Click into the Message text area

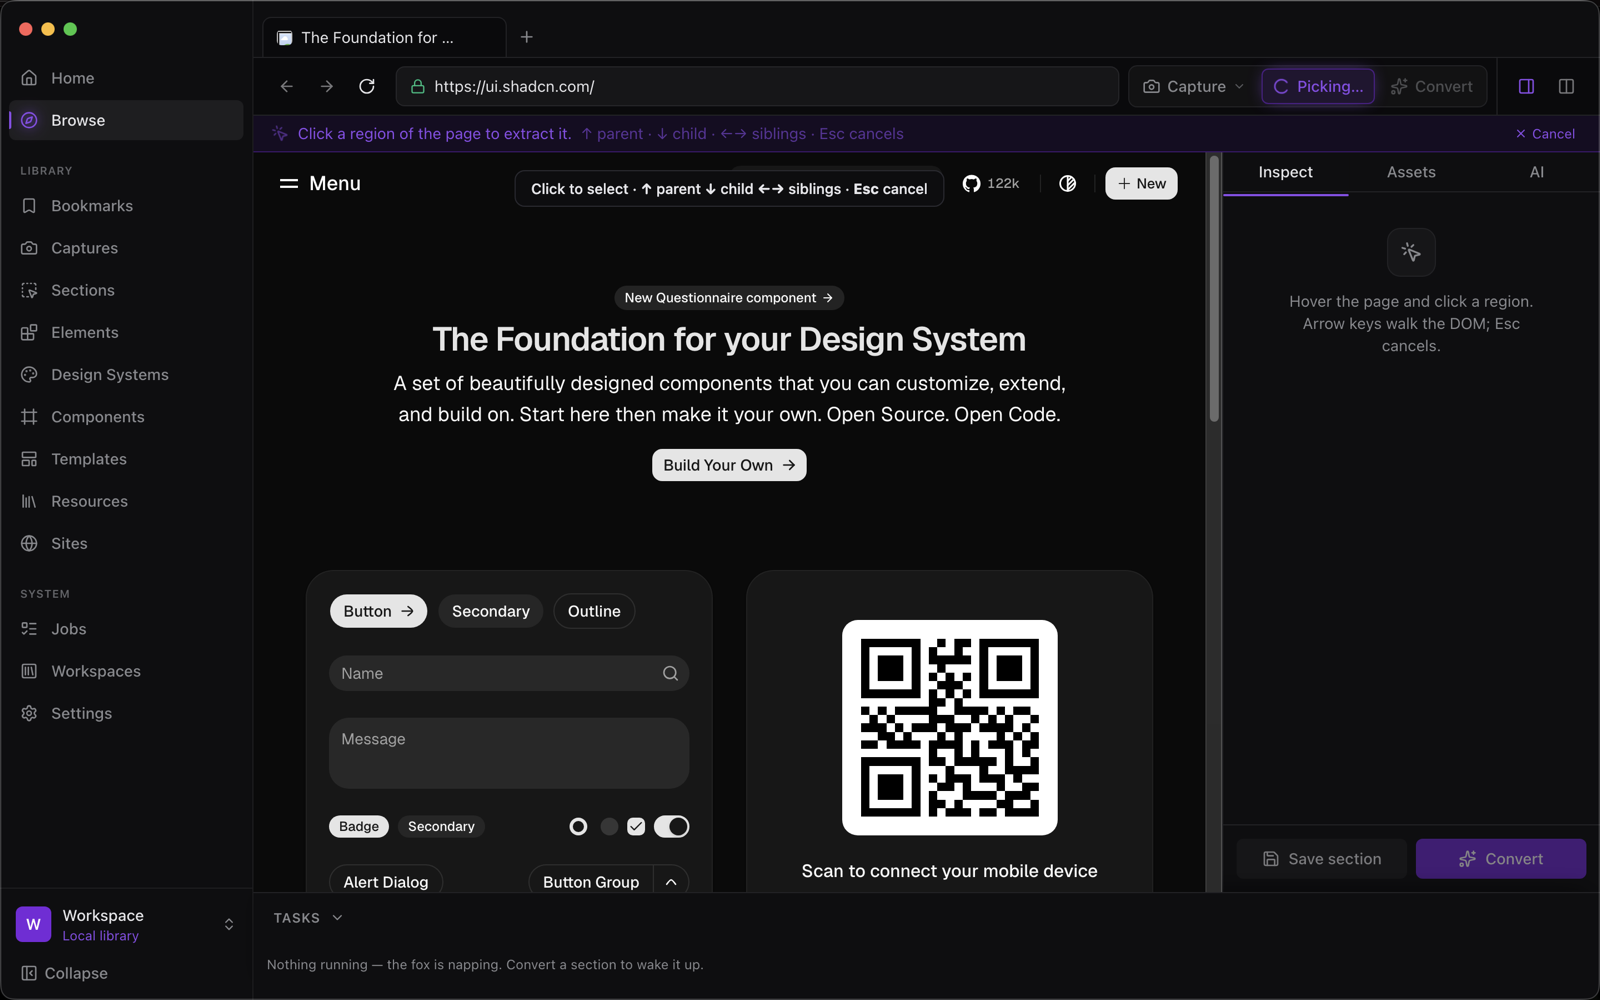pos(509,753)
